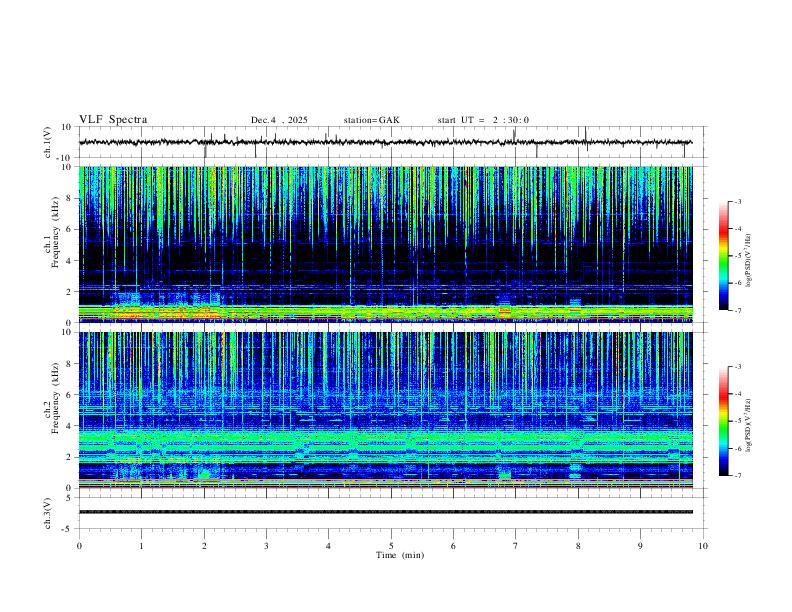Screen dimensions: 792x612
Task: Click the "-7" tick on ch.2 colorbar
Action: coord(738,475)
